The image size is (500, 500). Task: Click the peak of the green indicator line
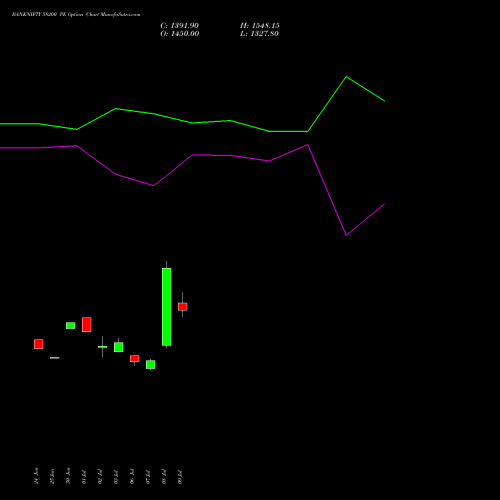(x=346, y=77)
